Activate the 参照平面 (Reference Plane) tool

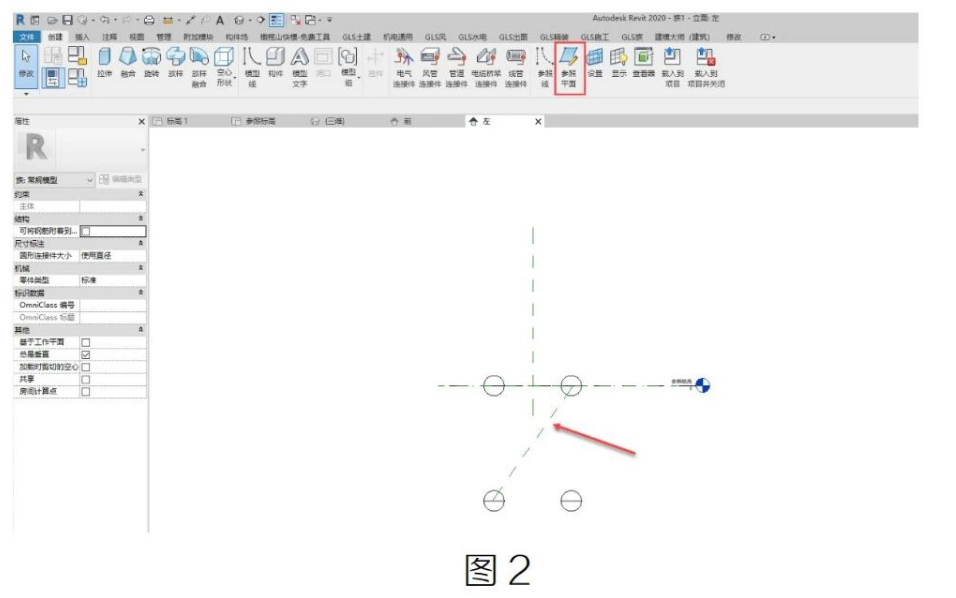(569, 67)
